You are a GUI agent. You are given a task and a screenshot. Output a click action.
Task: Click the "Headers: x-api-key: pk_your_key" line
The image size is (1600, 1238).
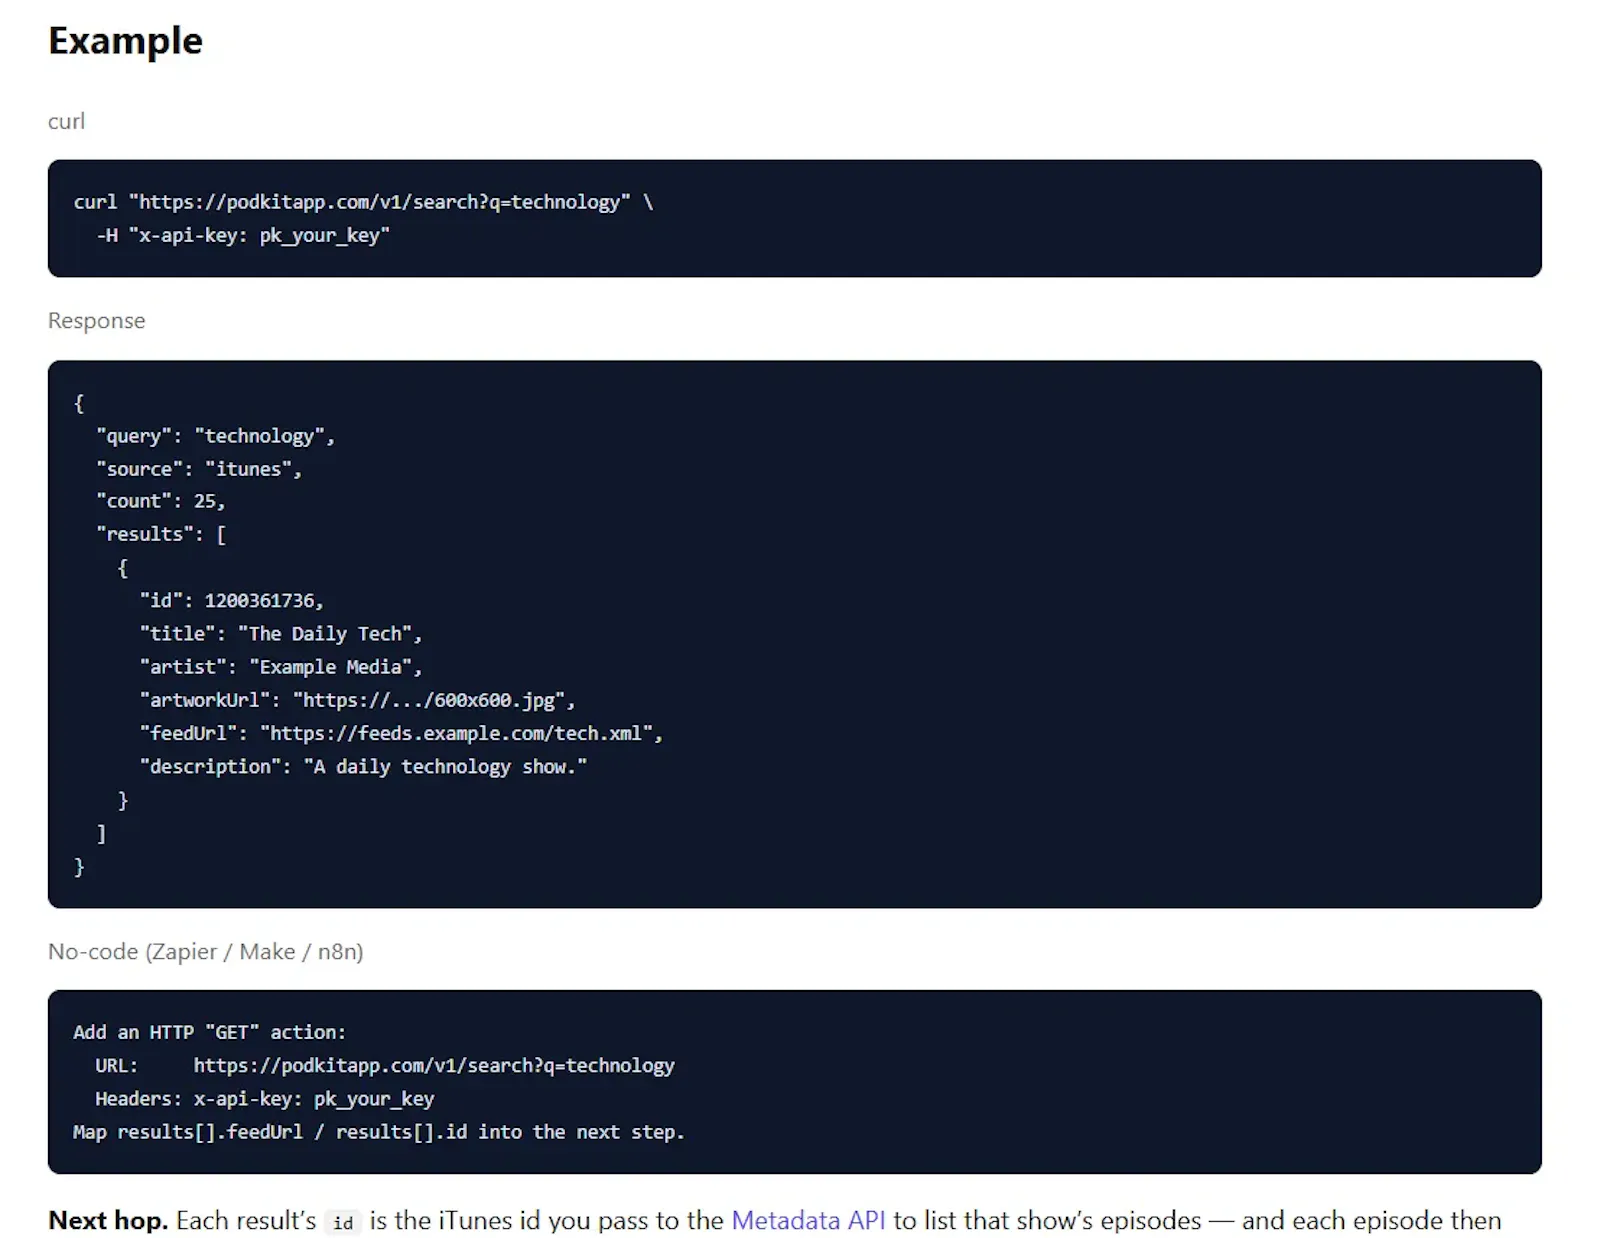pos(265,1098)
